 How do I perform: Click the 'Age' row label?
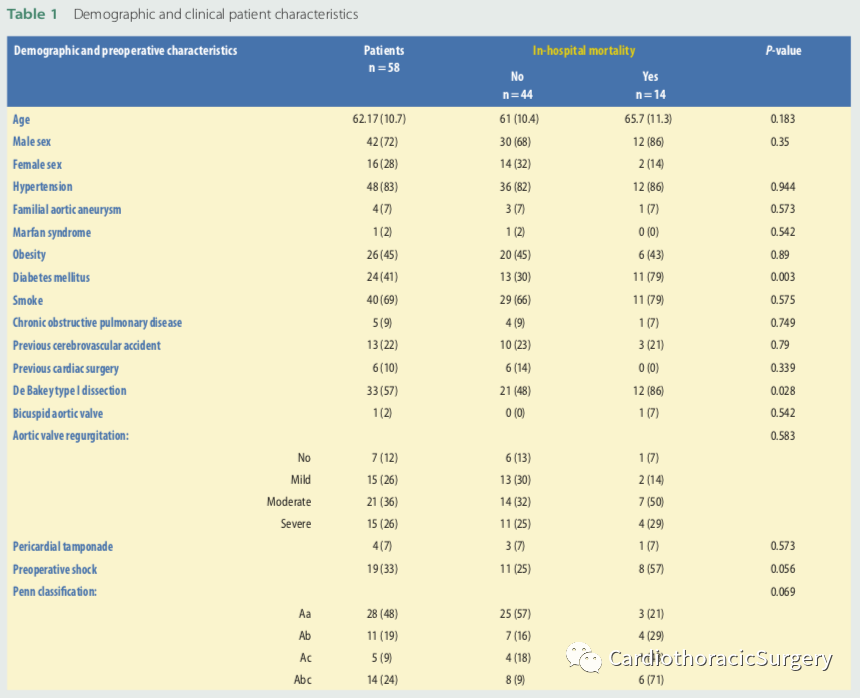[x=21, y=120]
